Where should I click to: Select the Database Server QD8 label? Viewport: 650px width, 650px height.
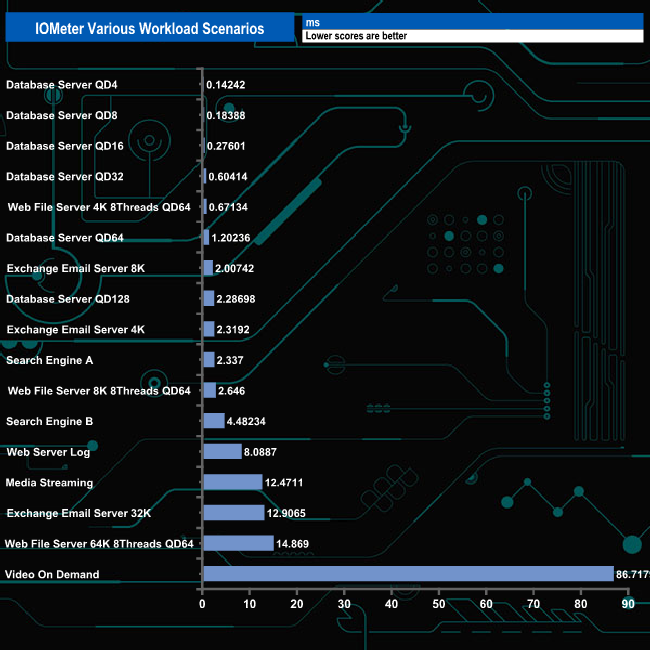(62, 116)
